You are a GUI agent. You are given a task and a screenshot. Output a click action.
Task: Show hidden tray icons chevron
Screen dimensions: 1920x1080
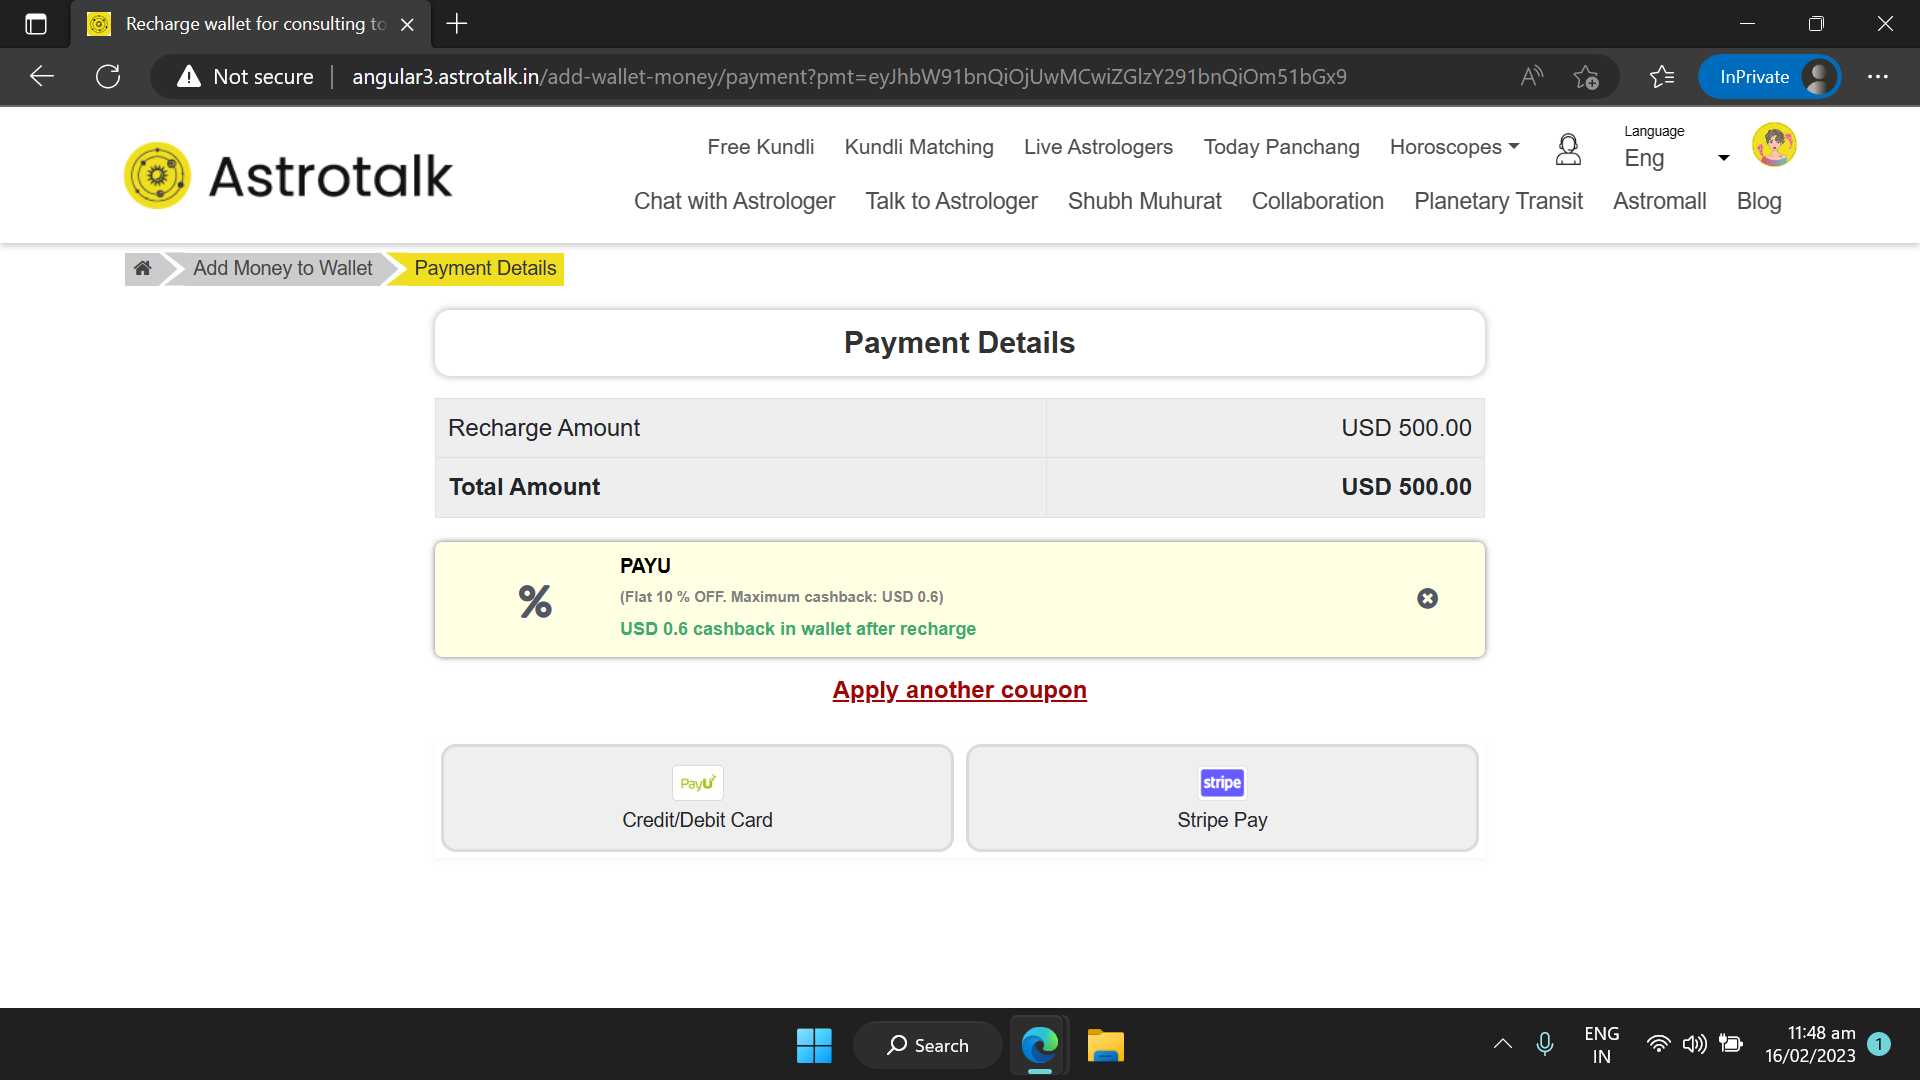pos(1502,1044)
